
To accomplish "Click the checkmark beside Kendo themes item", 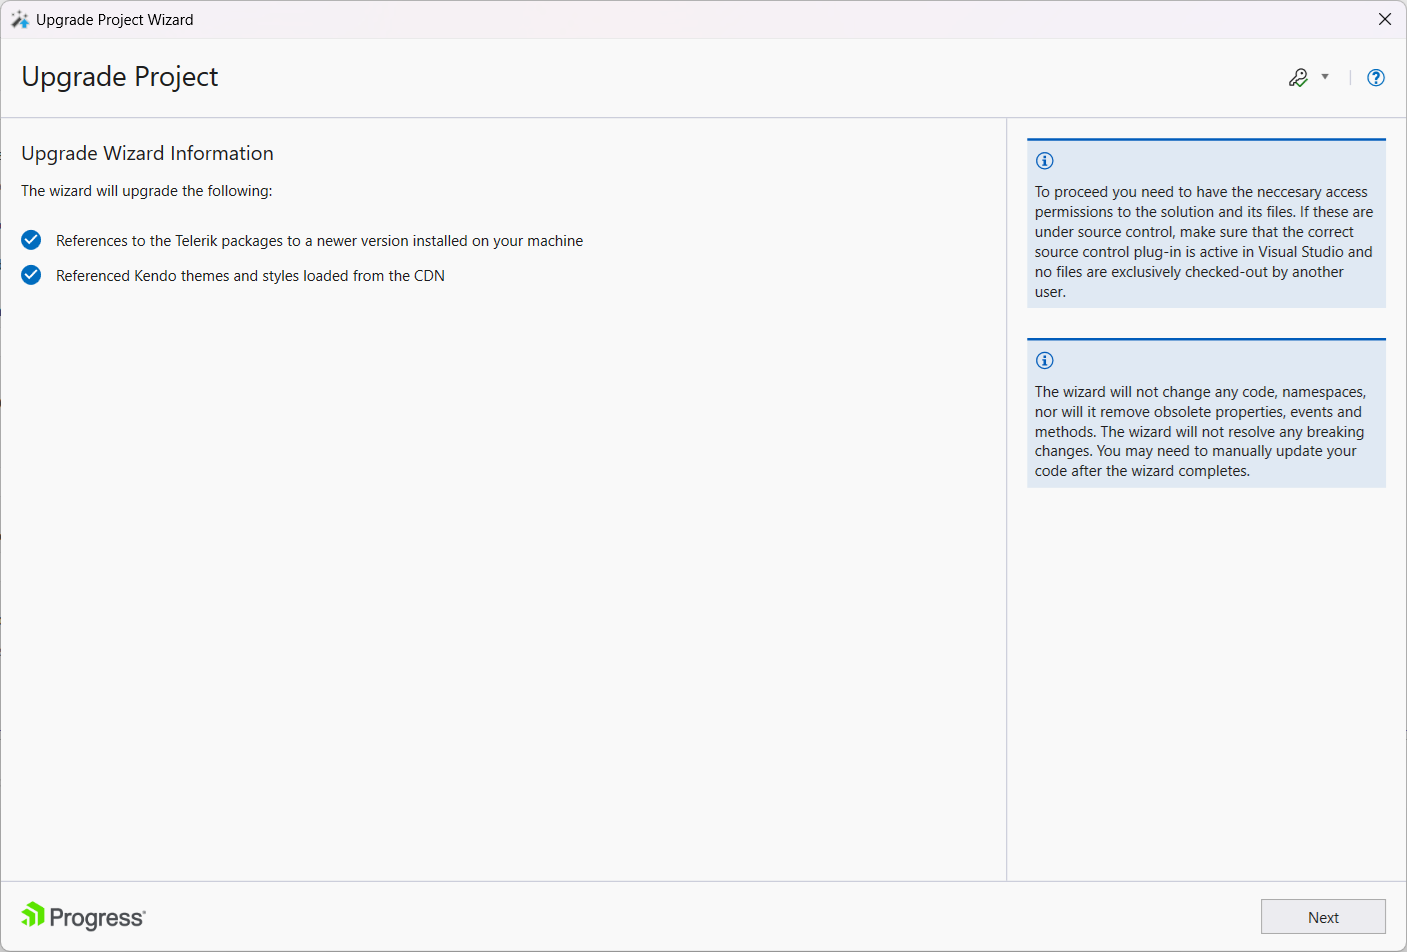I will tap(31, 275).
